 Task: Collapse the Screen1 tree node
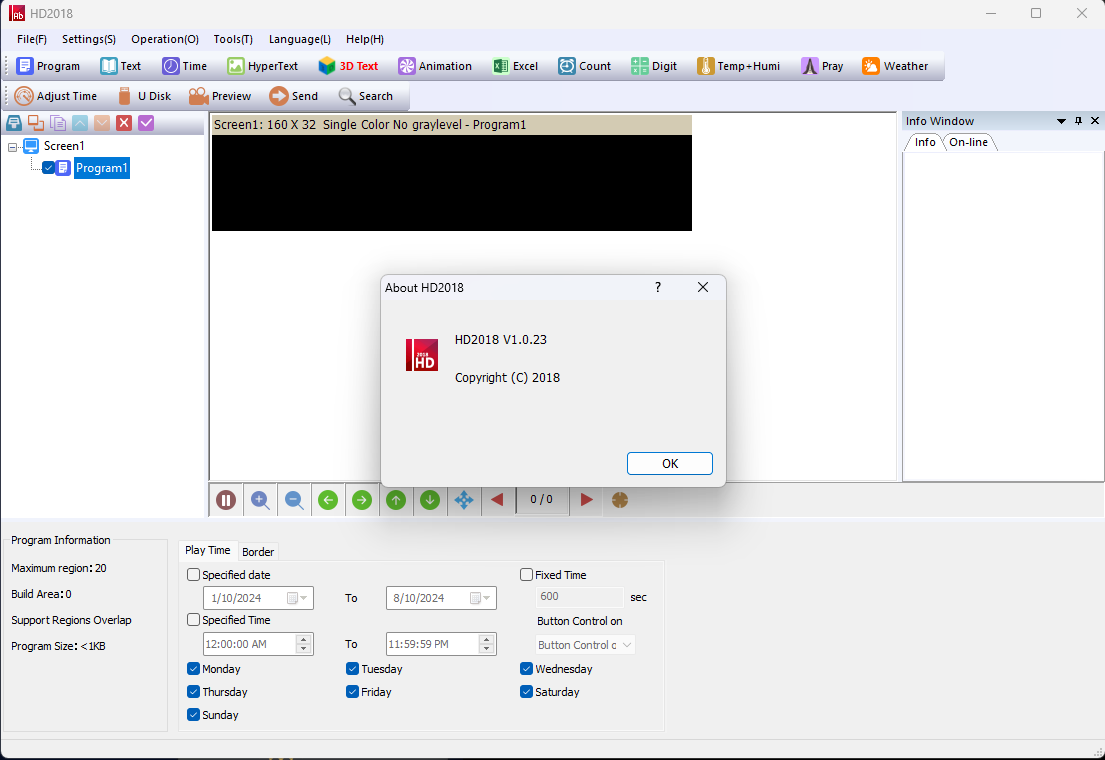pos(13,147)
